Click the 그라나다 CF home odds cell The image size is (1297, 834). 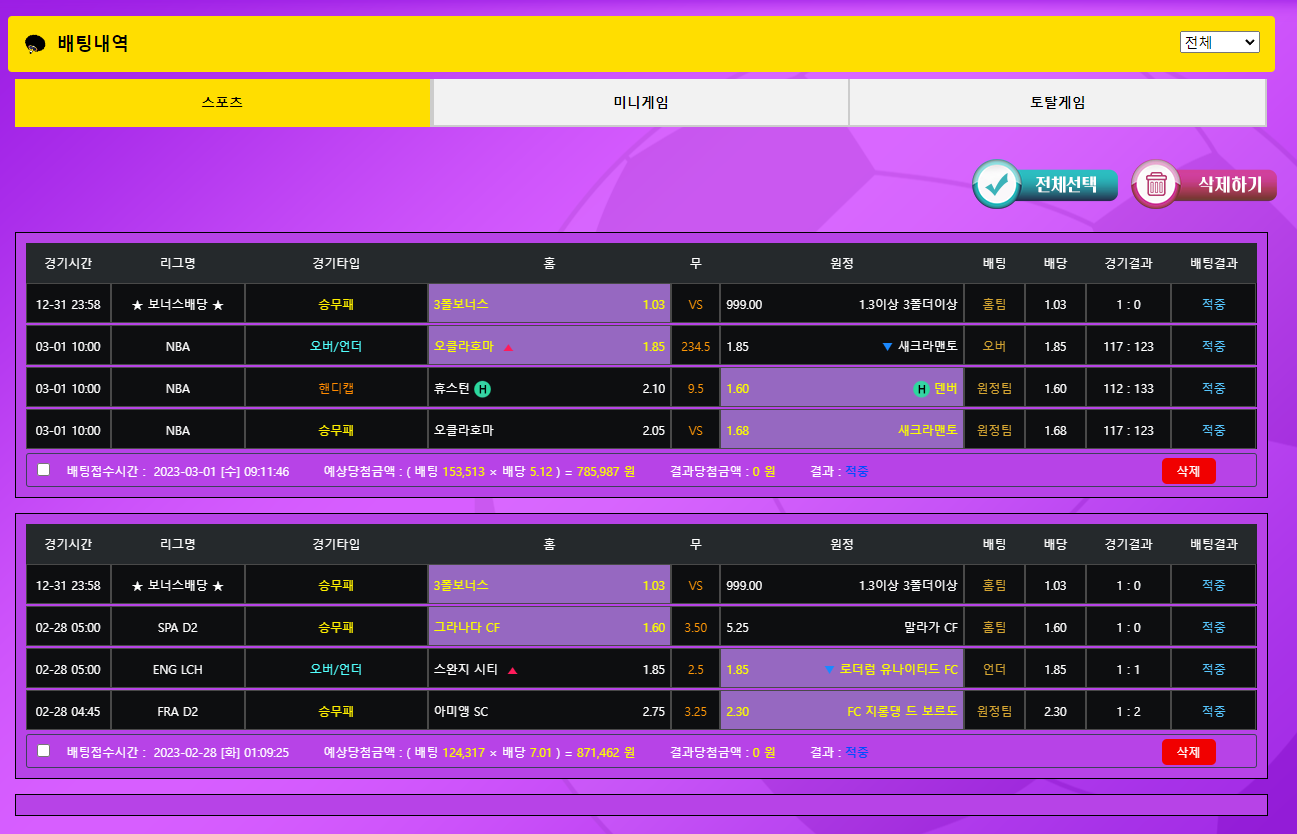click(549, 628)
